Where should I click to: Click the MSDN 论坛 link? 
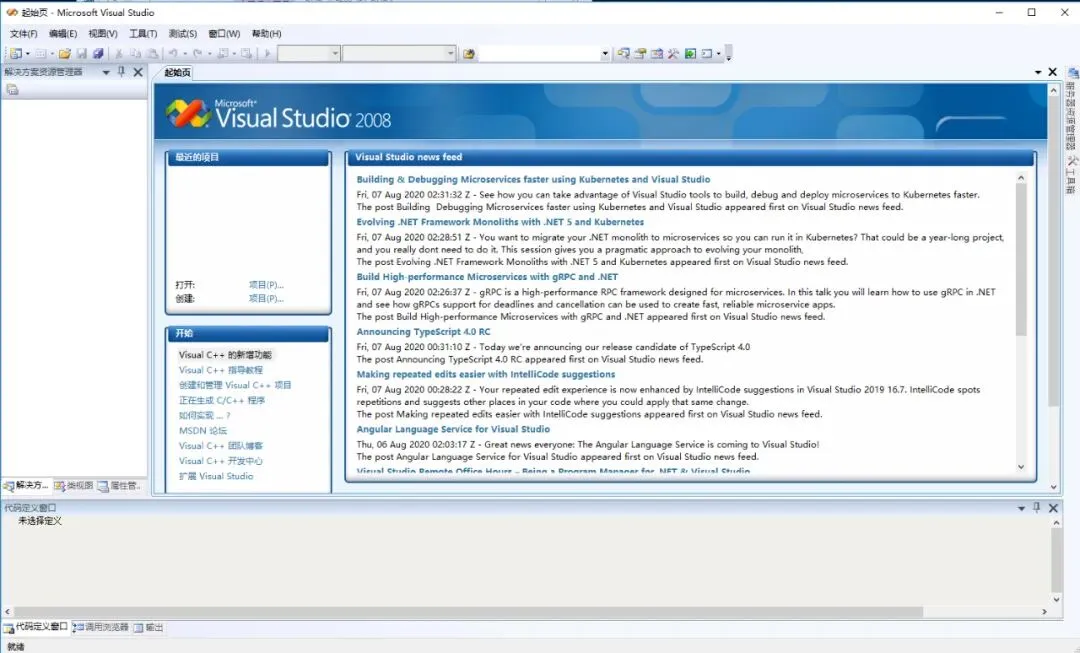tap(202, 431)
